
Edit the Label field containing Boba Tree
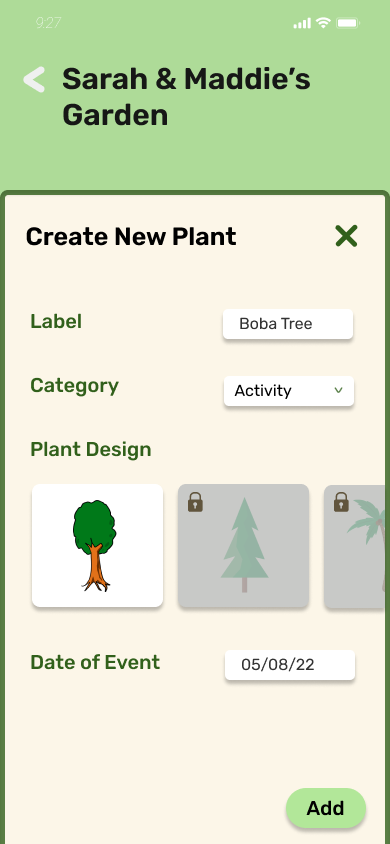coord(288,324)
